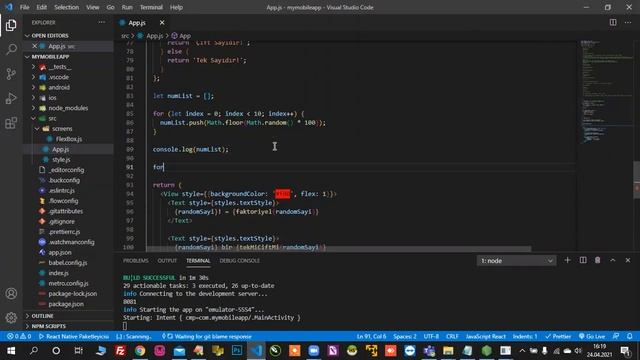640x360 pixels.
Task: Open the Edit menu
Action: [x=42, y=7]
